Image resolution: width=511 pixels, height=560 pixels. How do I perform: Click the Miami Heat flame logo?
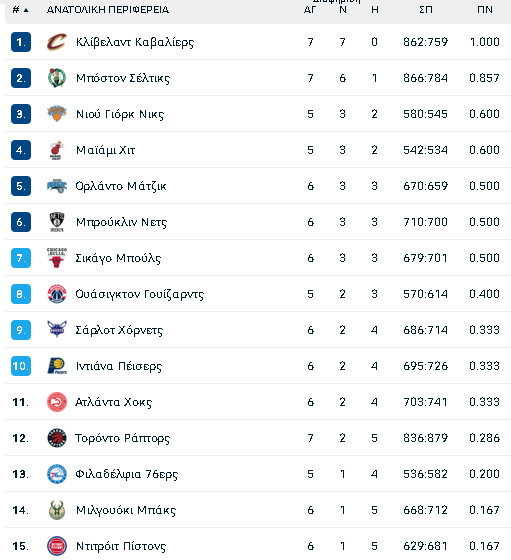[x=57, y=150]
